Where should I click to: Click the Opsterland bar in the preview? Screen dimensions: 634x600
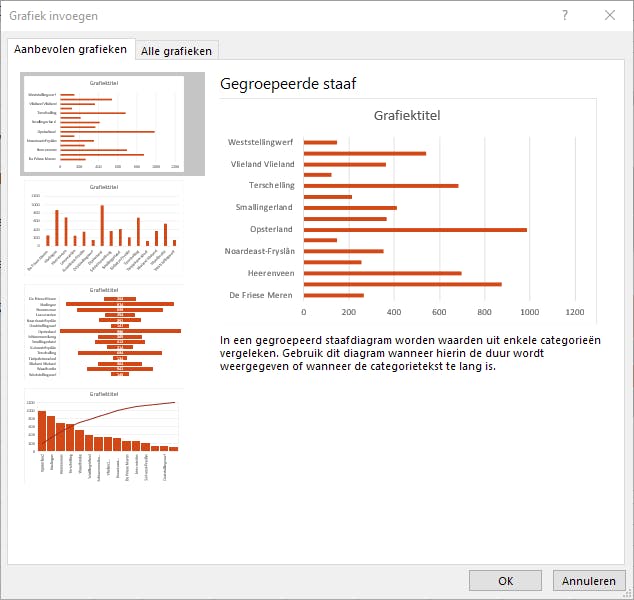415,230
